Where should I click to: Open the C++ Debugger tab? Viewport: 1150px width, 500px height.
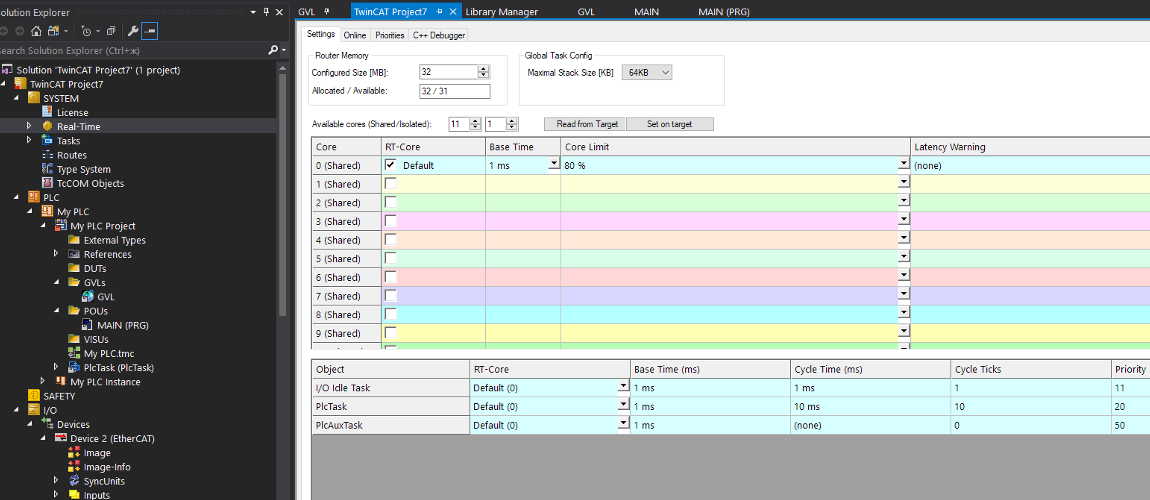point(439,35)
